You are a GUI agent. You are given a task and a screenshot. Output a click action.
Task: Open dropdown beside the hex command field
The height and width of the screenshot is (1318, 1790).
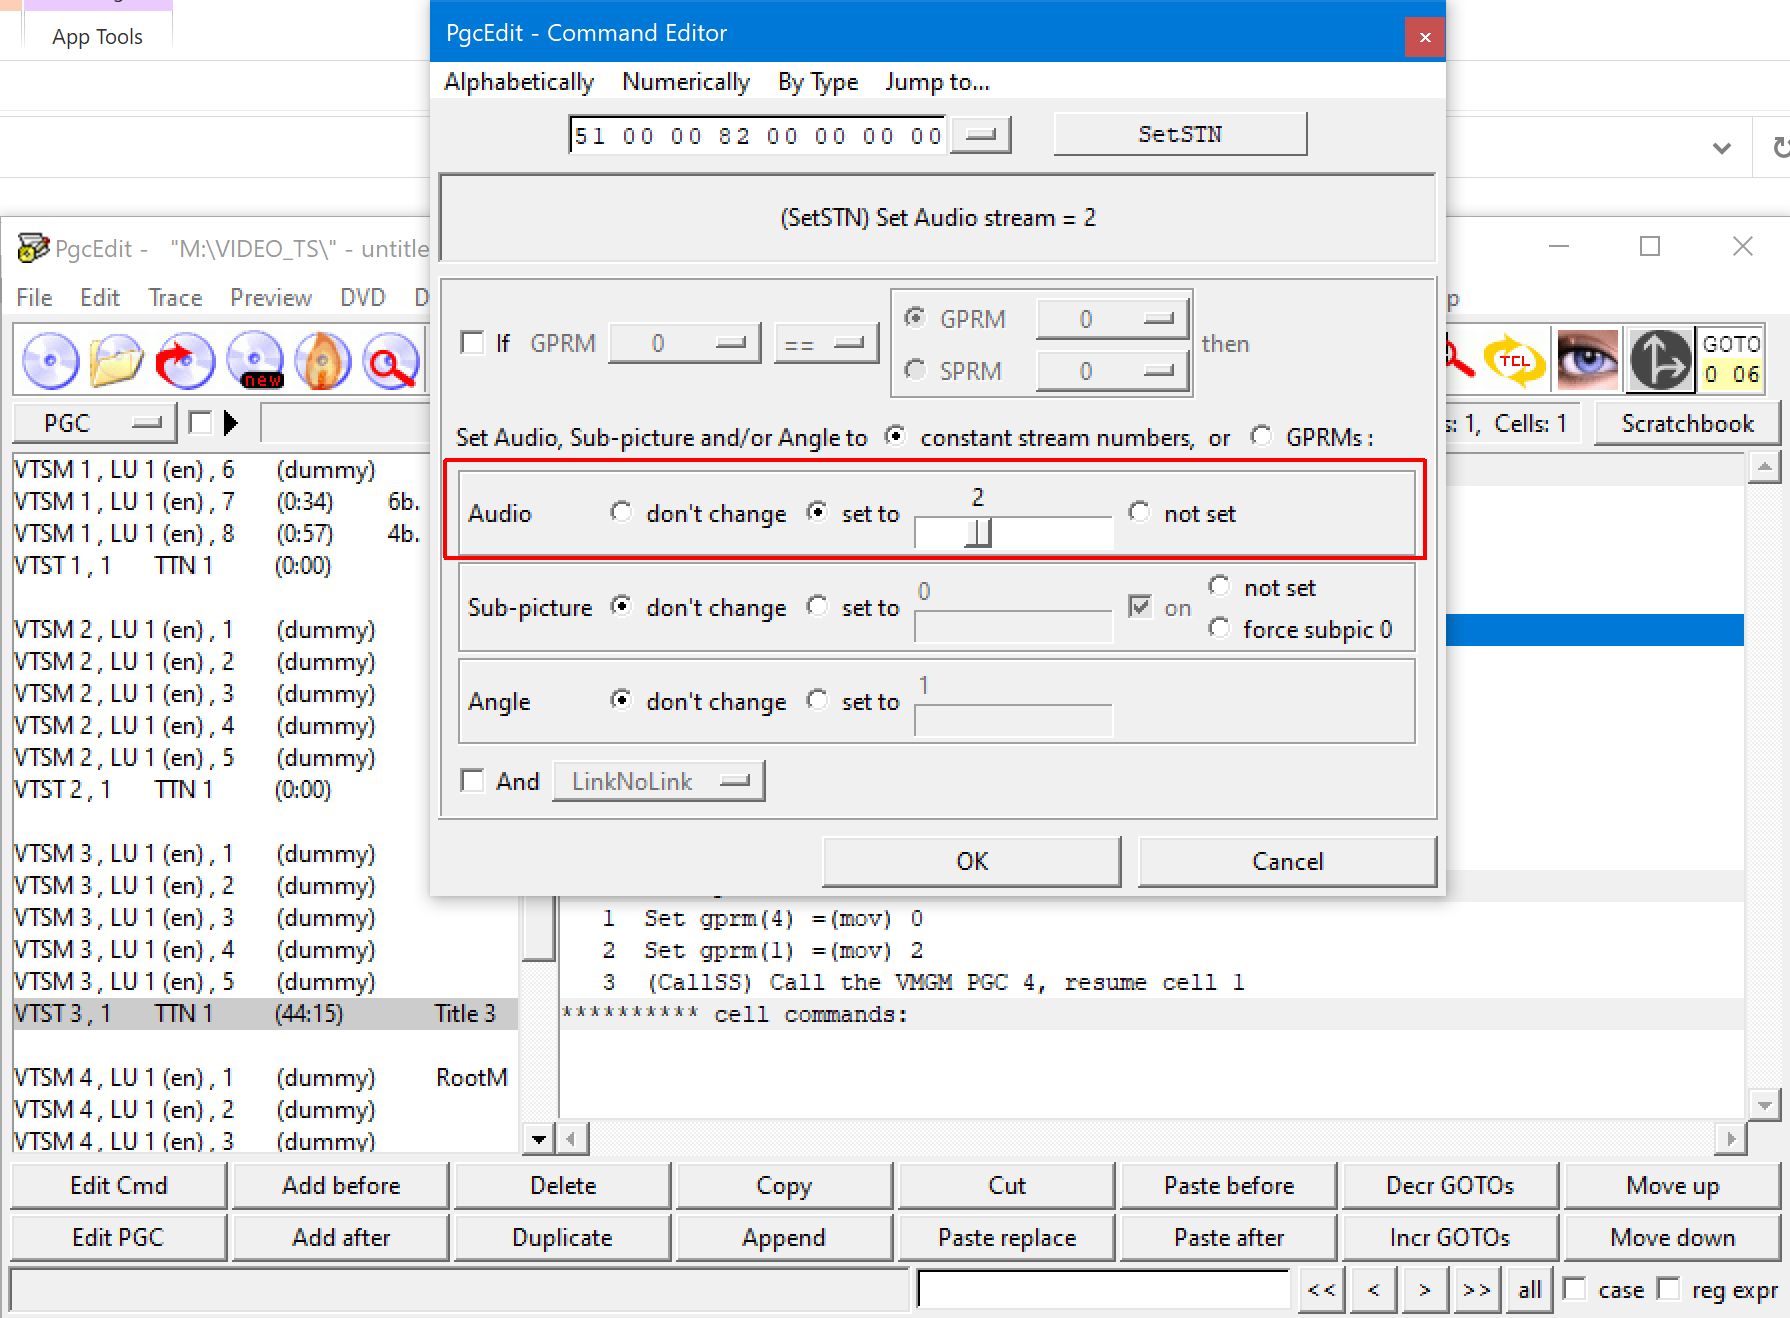click(x=981, y=134)
